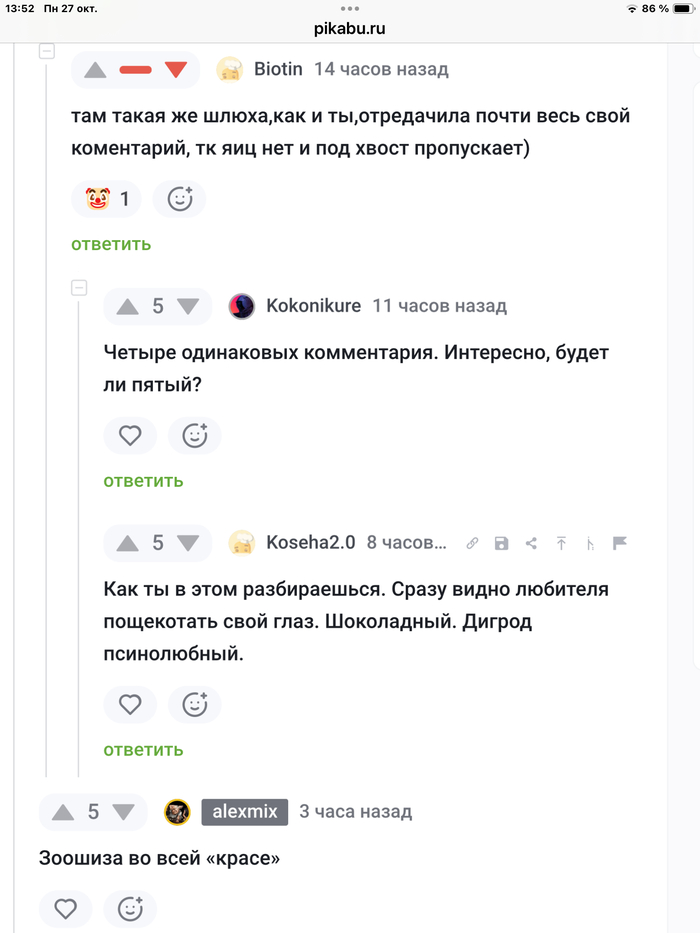Save Koseha2.0's comment via floppy icon
This screenshot has height=933, width=700.
(x=501, y=543)
